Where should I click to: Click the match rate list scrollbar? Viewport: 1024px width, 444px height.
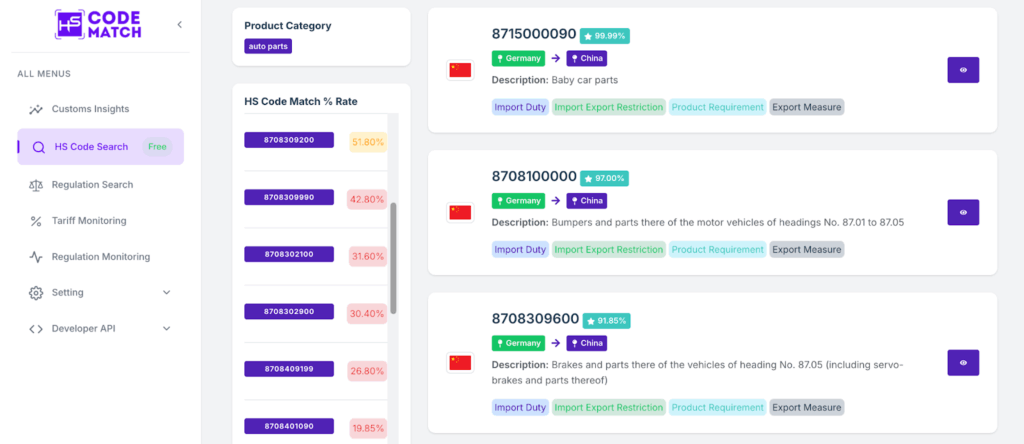pyautogui.click(x=393, y=258)
